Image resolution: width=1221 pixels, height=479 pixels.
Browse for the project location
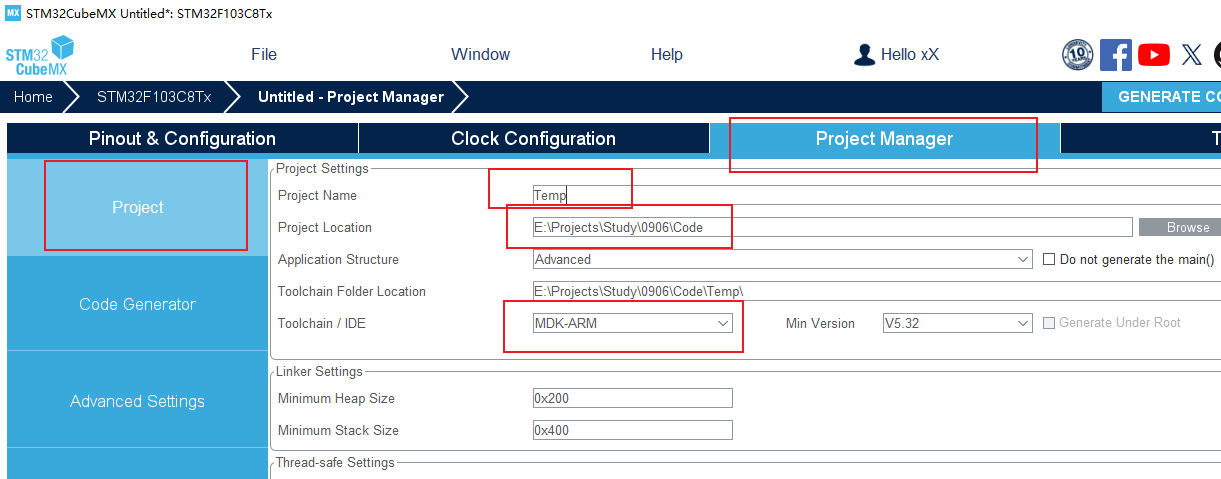coord(1180,228)
